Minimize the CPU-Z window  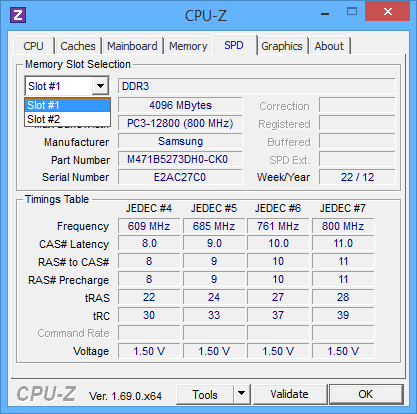pyautogui.click(x=325, y=14)
